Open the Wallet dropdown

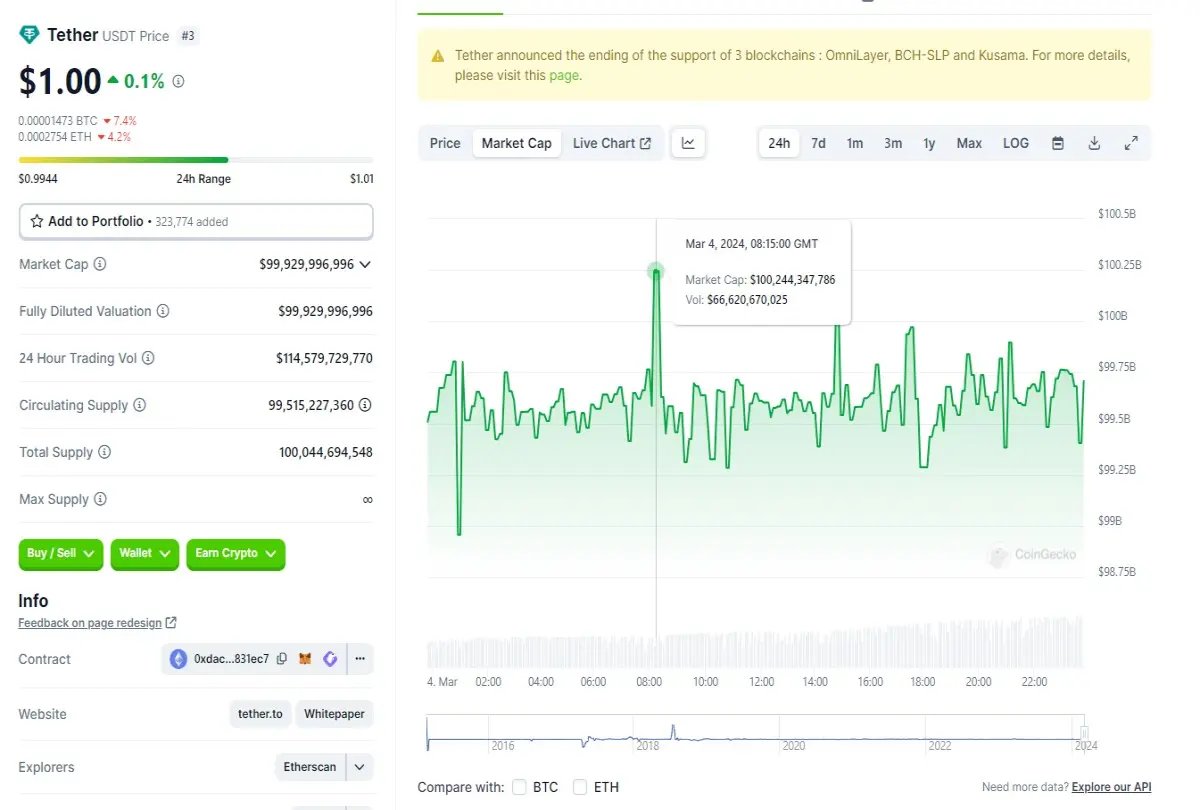click(x=145, y=553)
